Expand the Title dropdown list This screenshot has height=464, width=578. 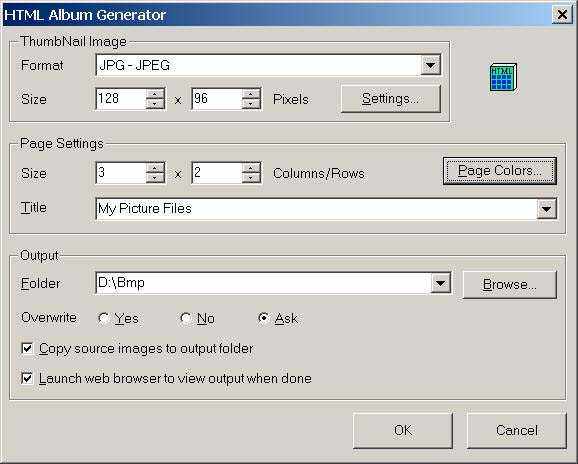coord(546,209)
